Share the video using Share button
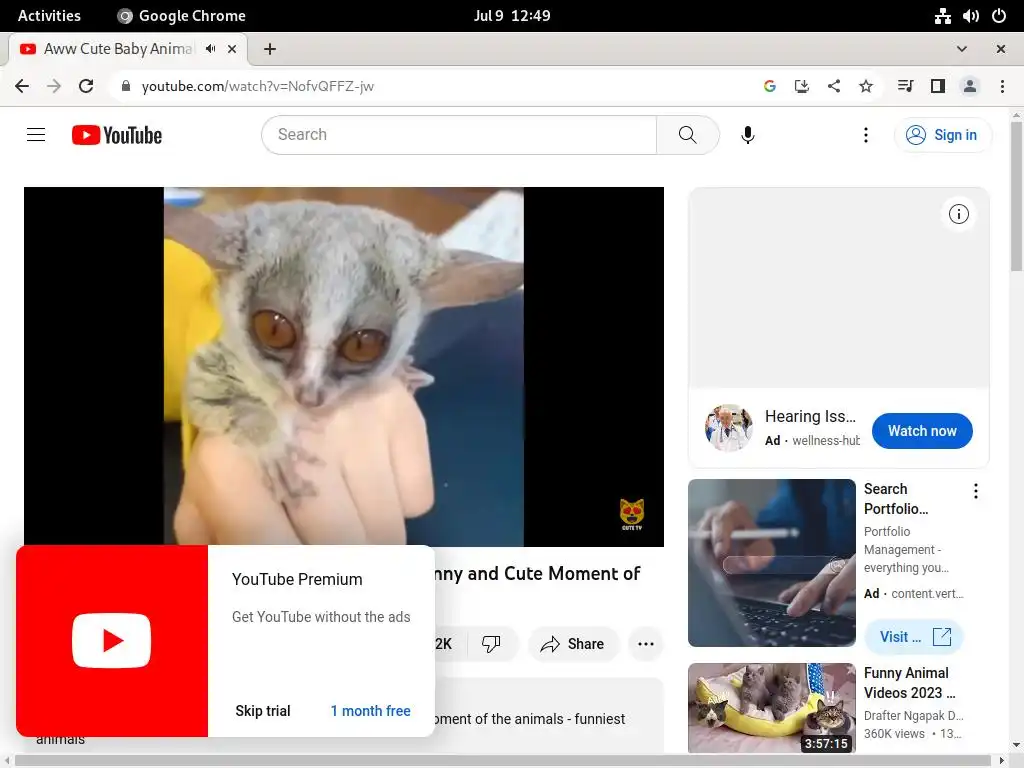Image resolution: width=1024 pixels, height=768 pixels. [x=573, y=644]
